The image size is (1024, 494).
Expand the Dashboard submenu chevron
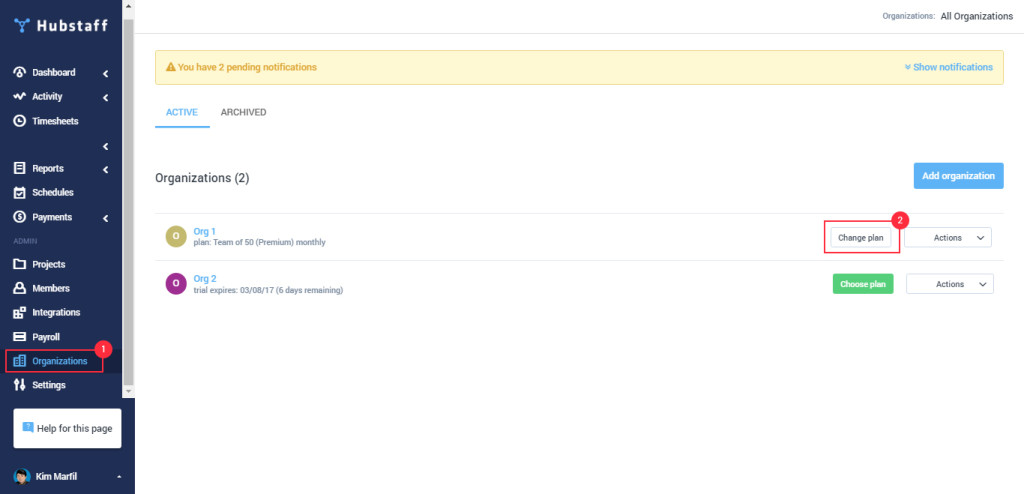(105, 74)
